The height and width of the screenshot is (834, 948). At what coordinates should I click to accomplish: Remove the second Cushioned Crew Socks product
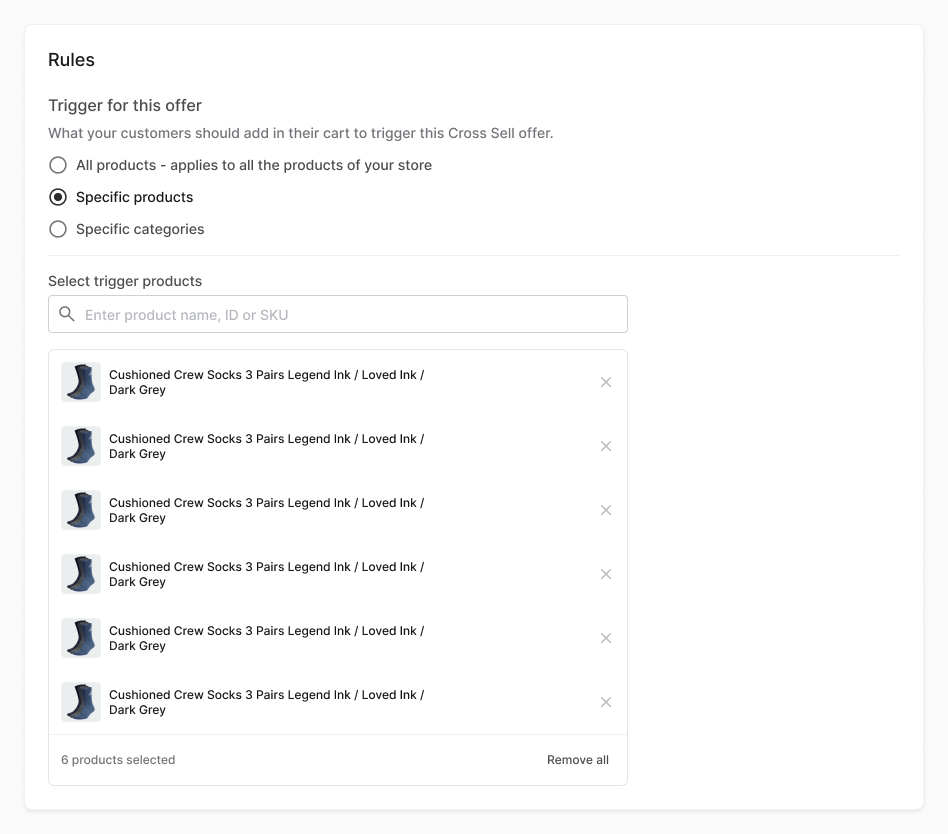(605, 446)
